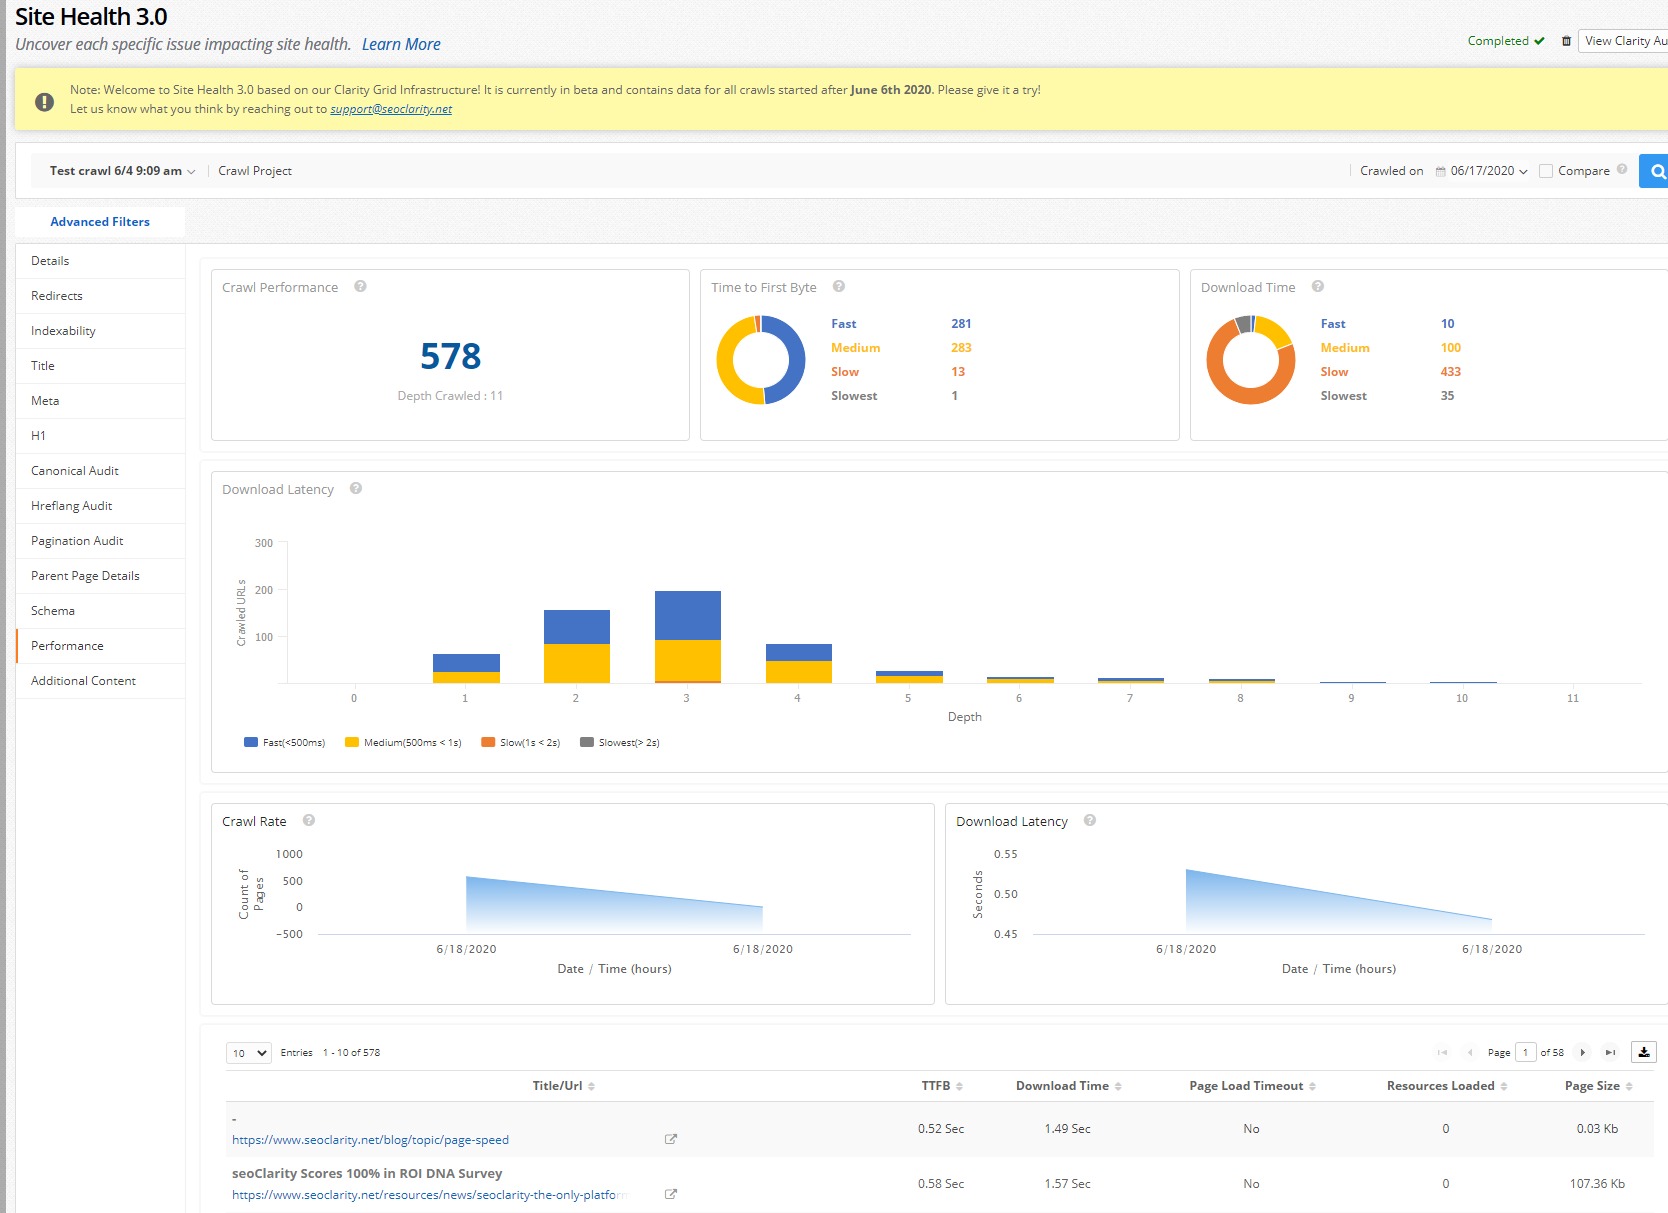1668x1213 pixels.
Task: Jump to last page with pagination arrow
Action: pos(1609,1052)
